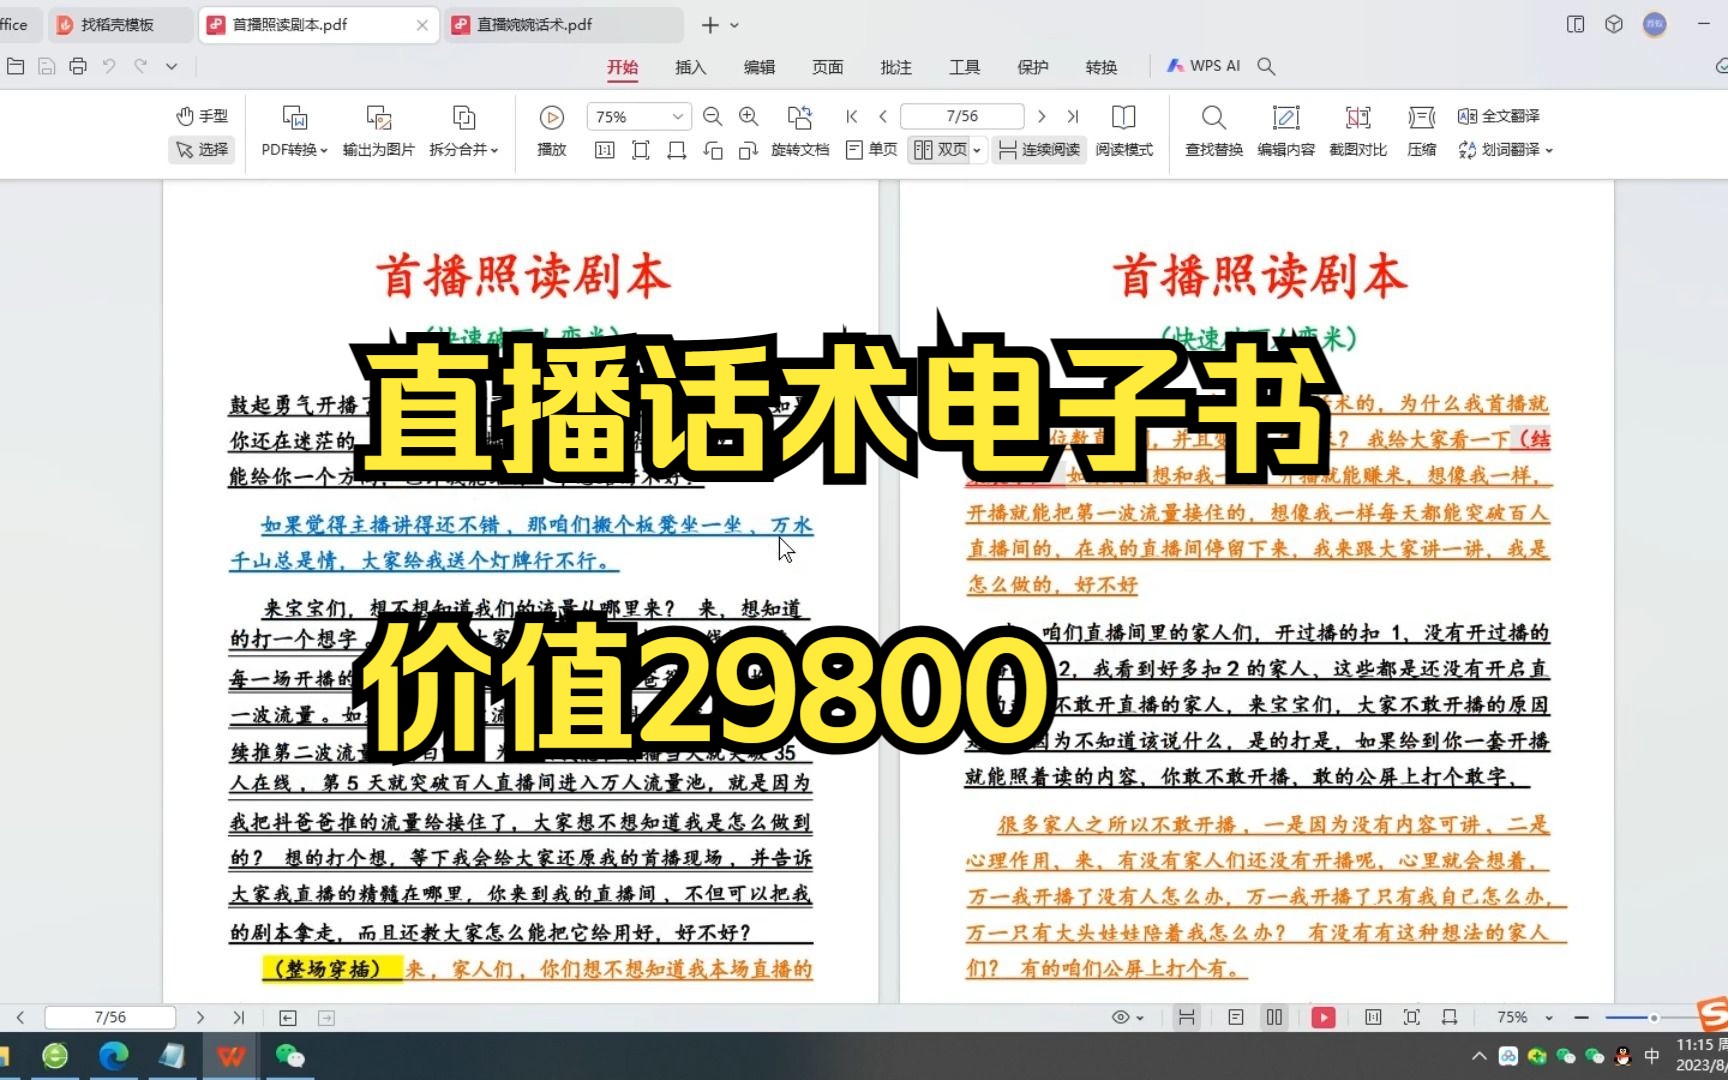The width and height of the screenshot is (1728, 1080).
Task: Set actual size 1:1 view
Action: pyautogui.click(x=604, y=150)
